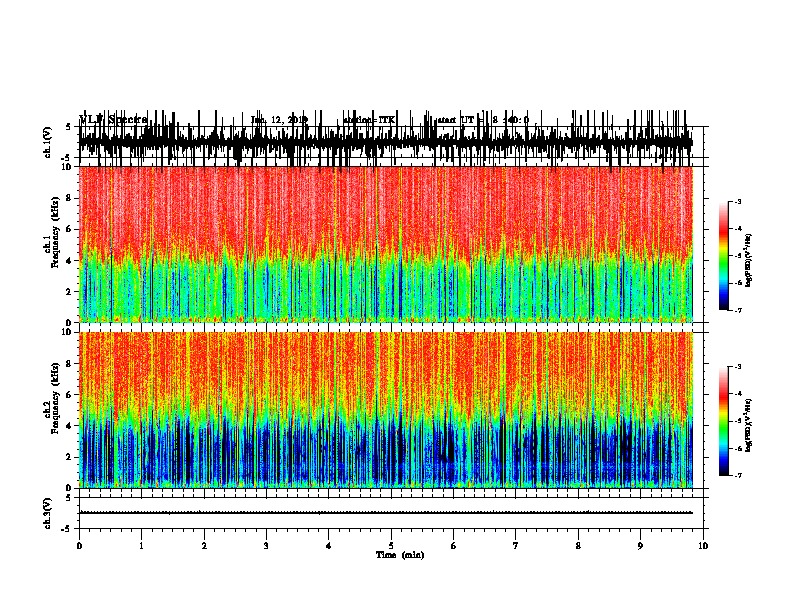Click inside the ch.2 spectrogram plot

tap(386, 410)
